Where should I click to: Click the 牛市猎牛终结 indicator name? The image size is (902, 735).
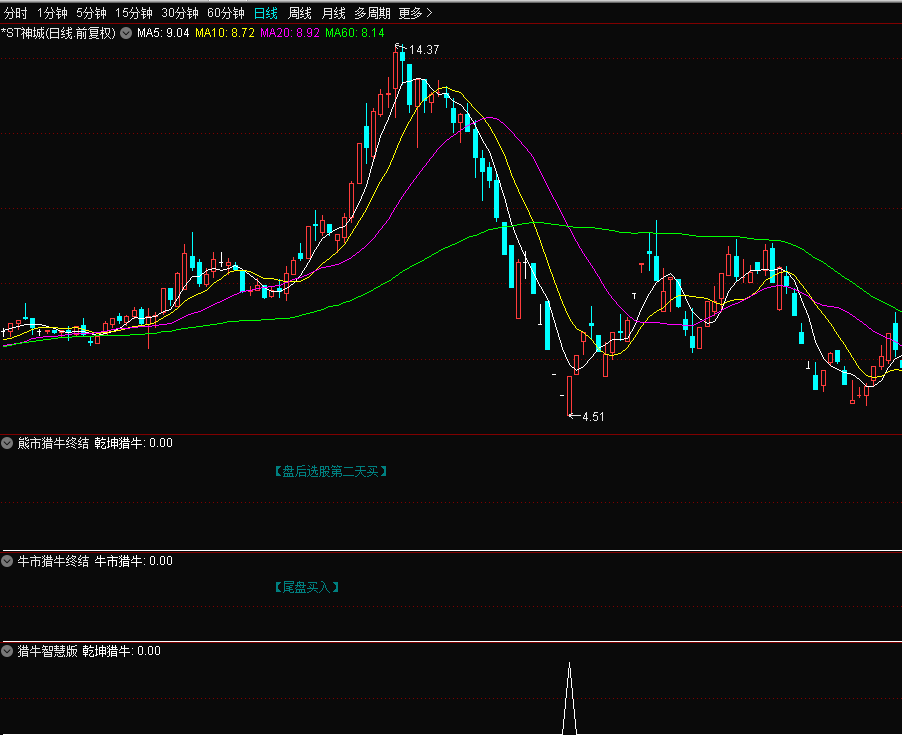[x=53, y=561]
